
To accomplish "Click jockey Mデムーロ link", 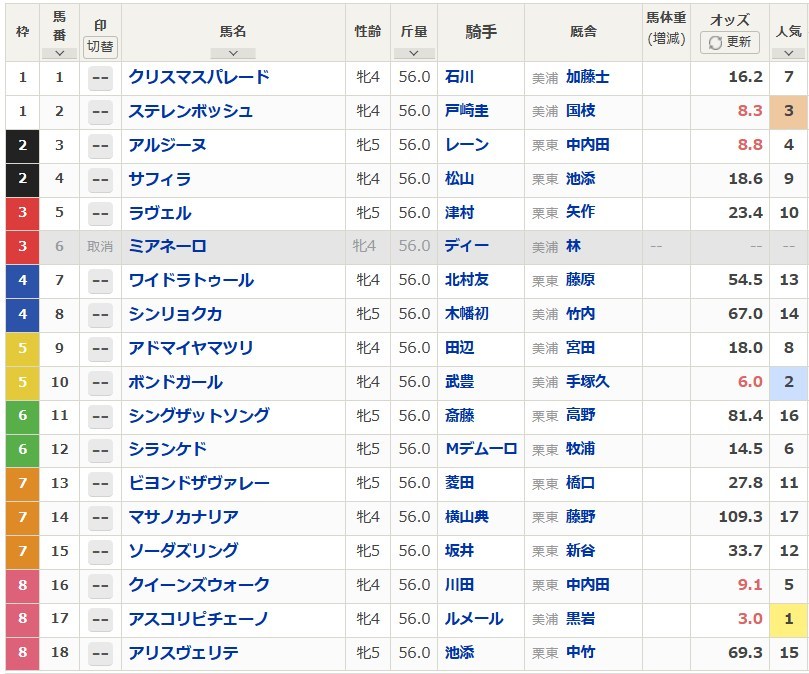I will pos(481,449).
